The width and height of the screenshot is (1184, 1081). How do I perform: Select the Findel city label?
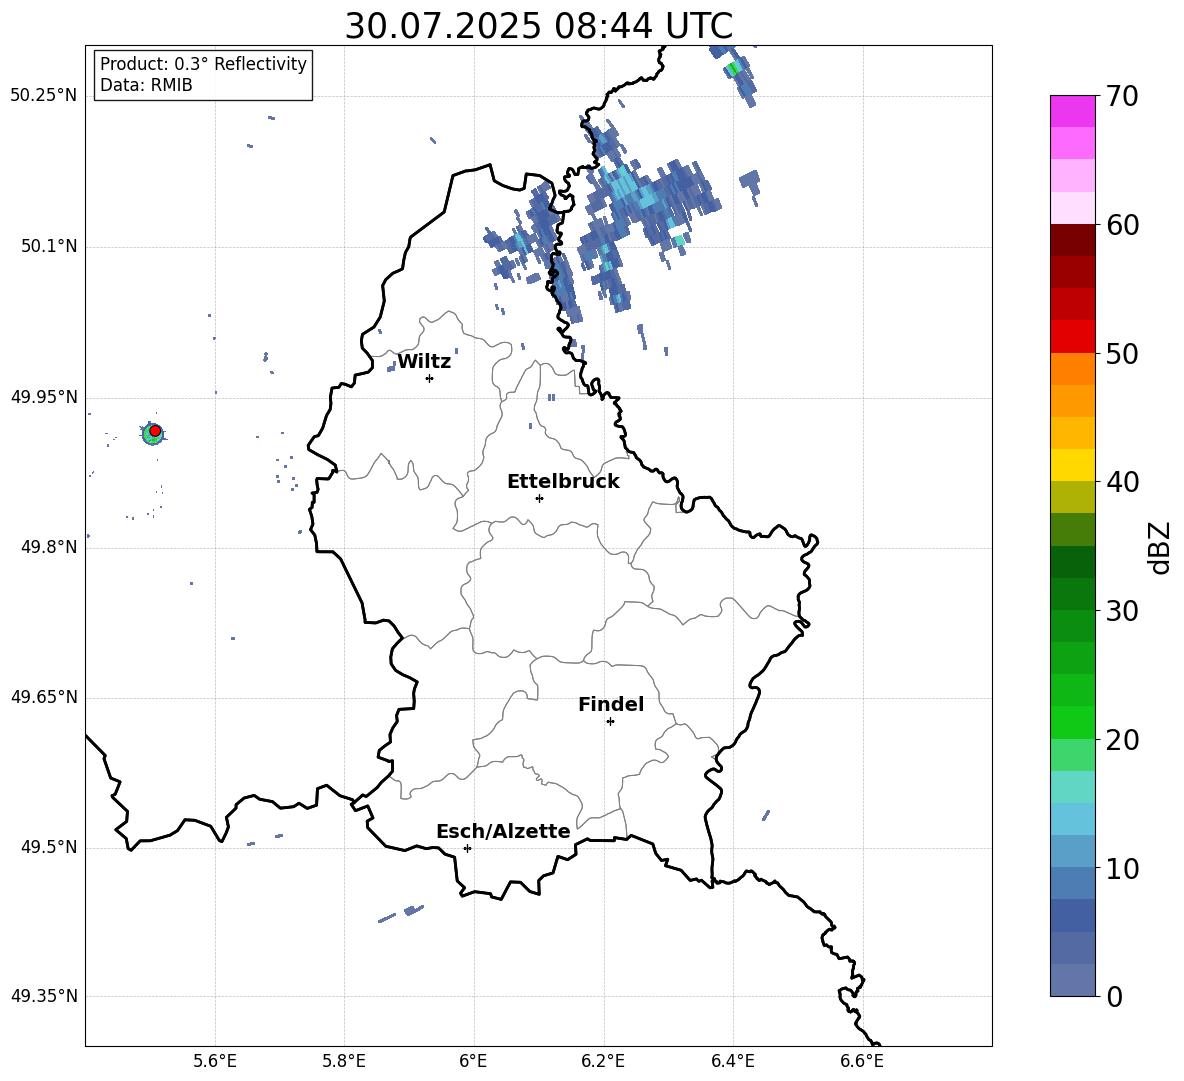click(611, 704)
